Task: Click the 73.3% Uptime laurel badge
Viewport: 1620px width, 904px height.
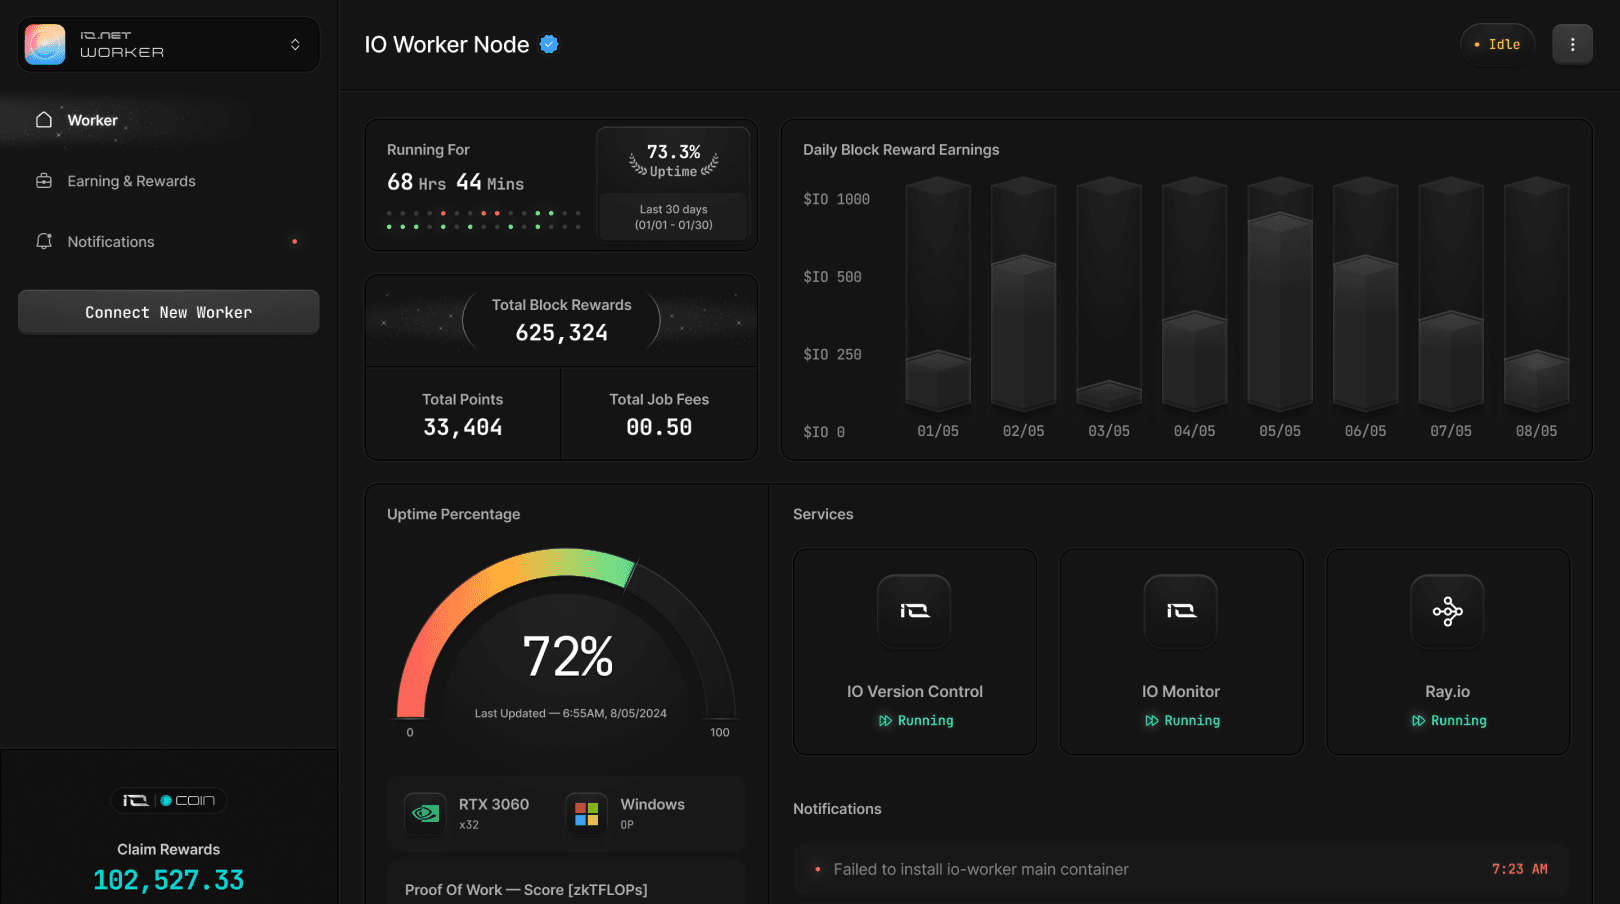Action: 673,160
